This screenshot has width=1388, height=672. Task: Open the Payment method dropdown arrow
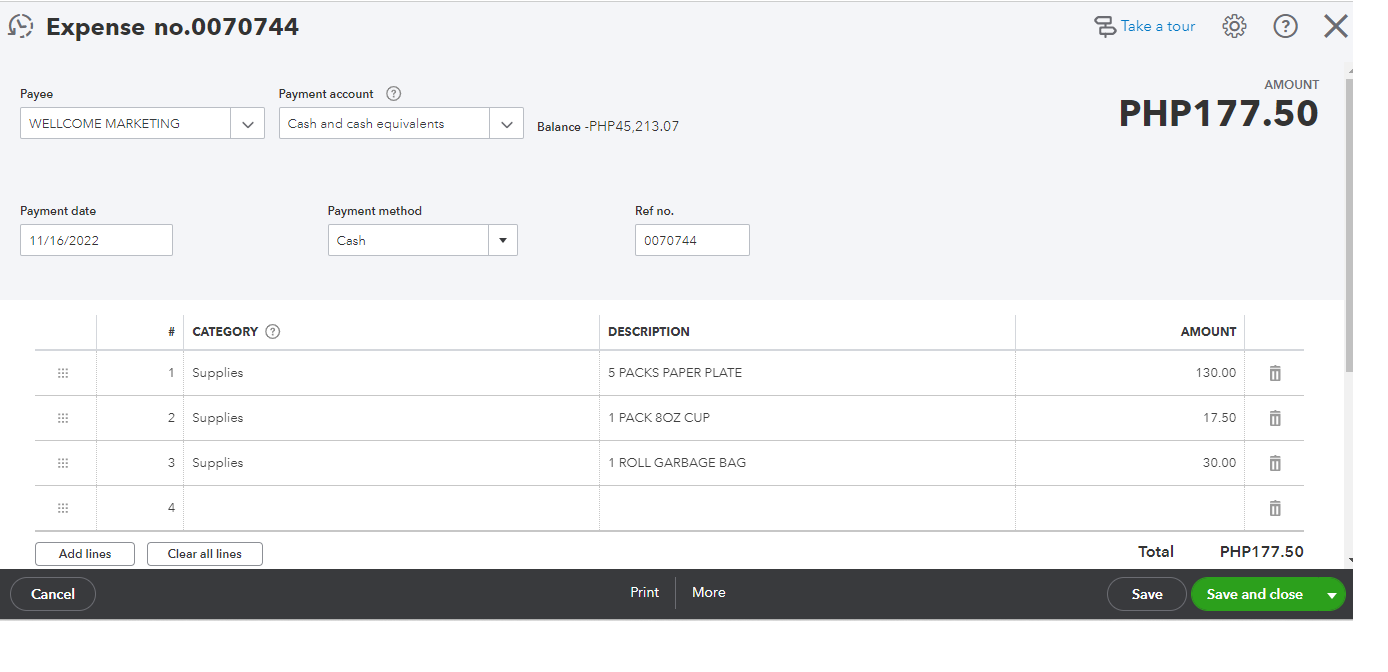[502, 241]
